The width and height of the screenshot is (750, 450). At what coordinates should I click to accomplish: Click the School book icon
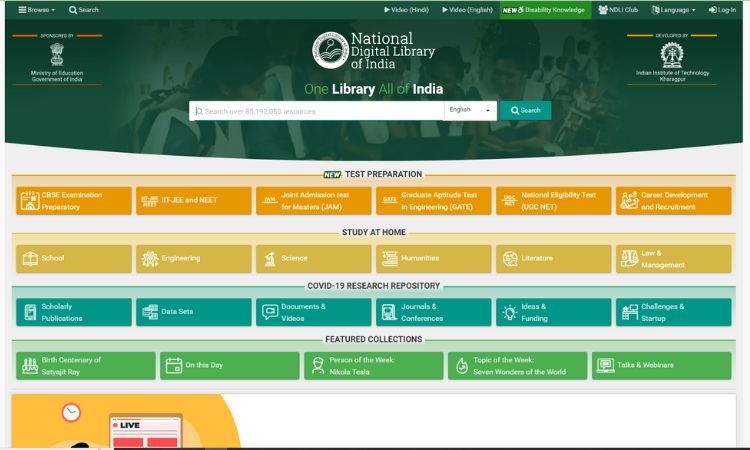tap(30, 259)
